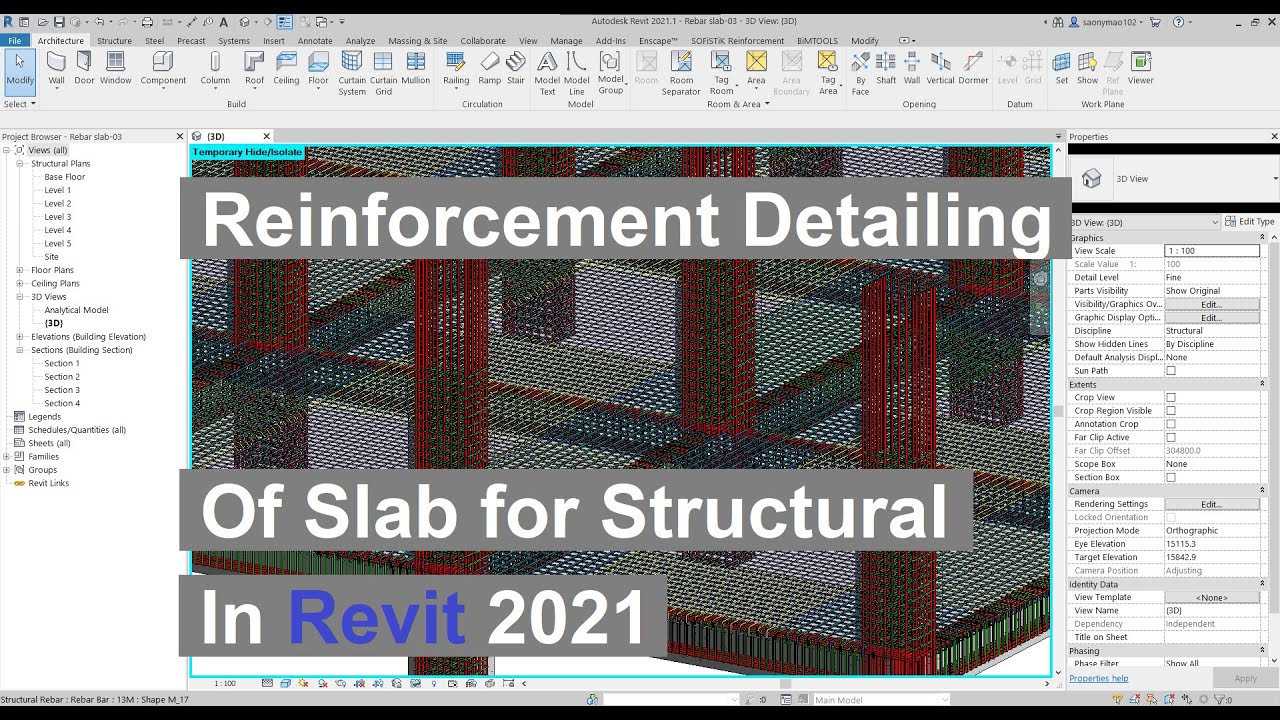Click the Print icon in quick access toolbar
This screenshot has width=1280, height=720.
[147, 21]
